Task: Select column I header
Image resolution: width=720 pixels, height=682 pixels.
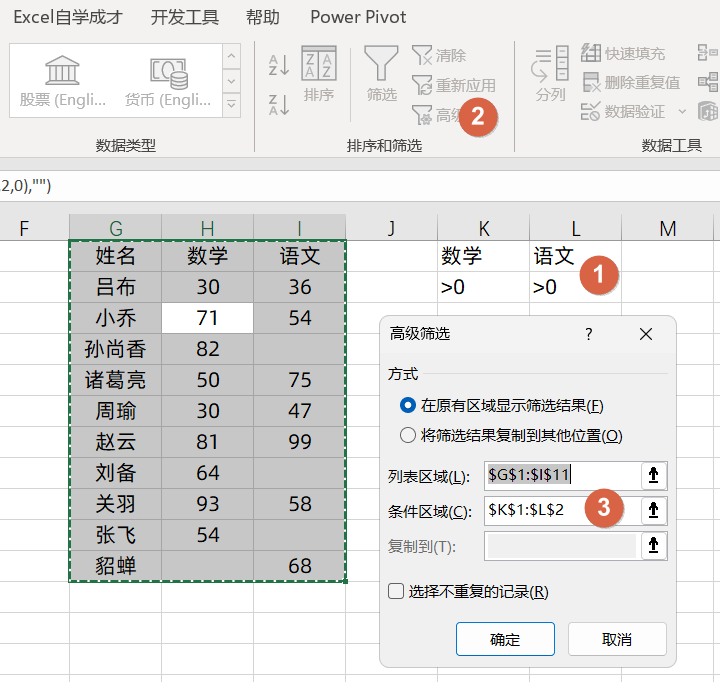Action: tap(299, 228)
